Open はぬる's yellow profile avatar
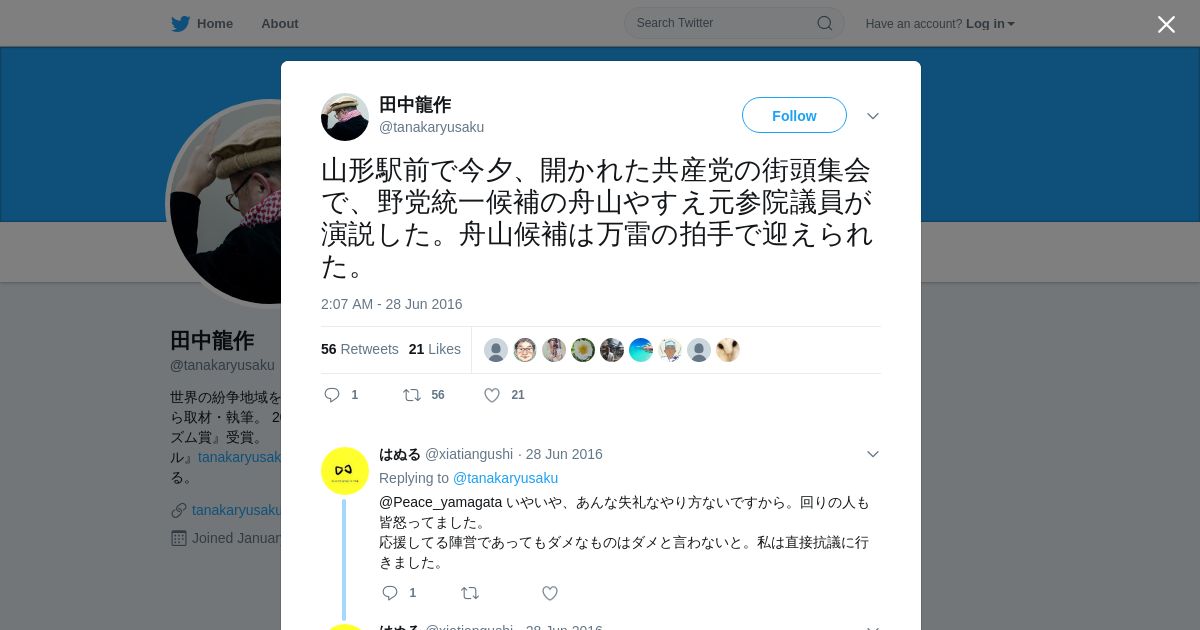Viewport: 1200px width, 630px height. (x=345, y=471)
